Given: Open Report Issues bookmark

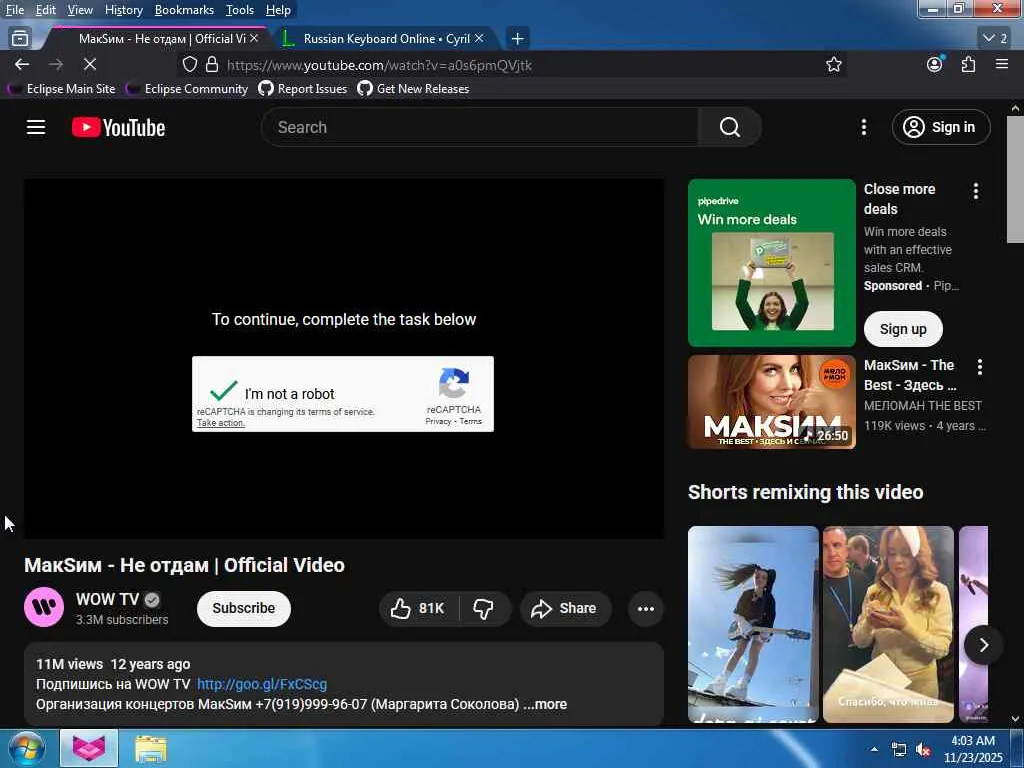Looking at the screenshot, I should pyautogui.click(x=303, y=89).
